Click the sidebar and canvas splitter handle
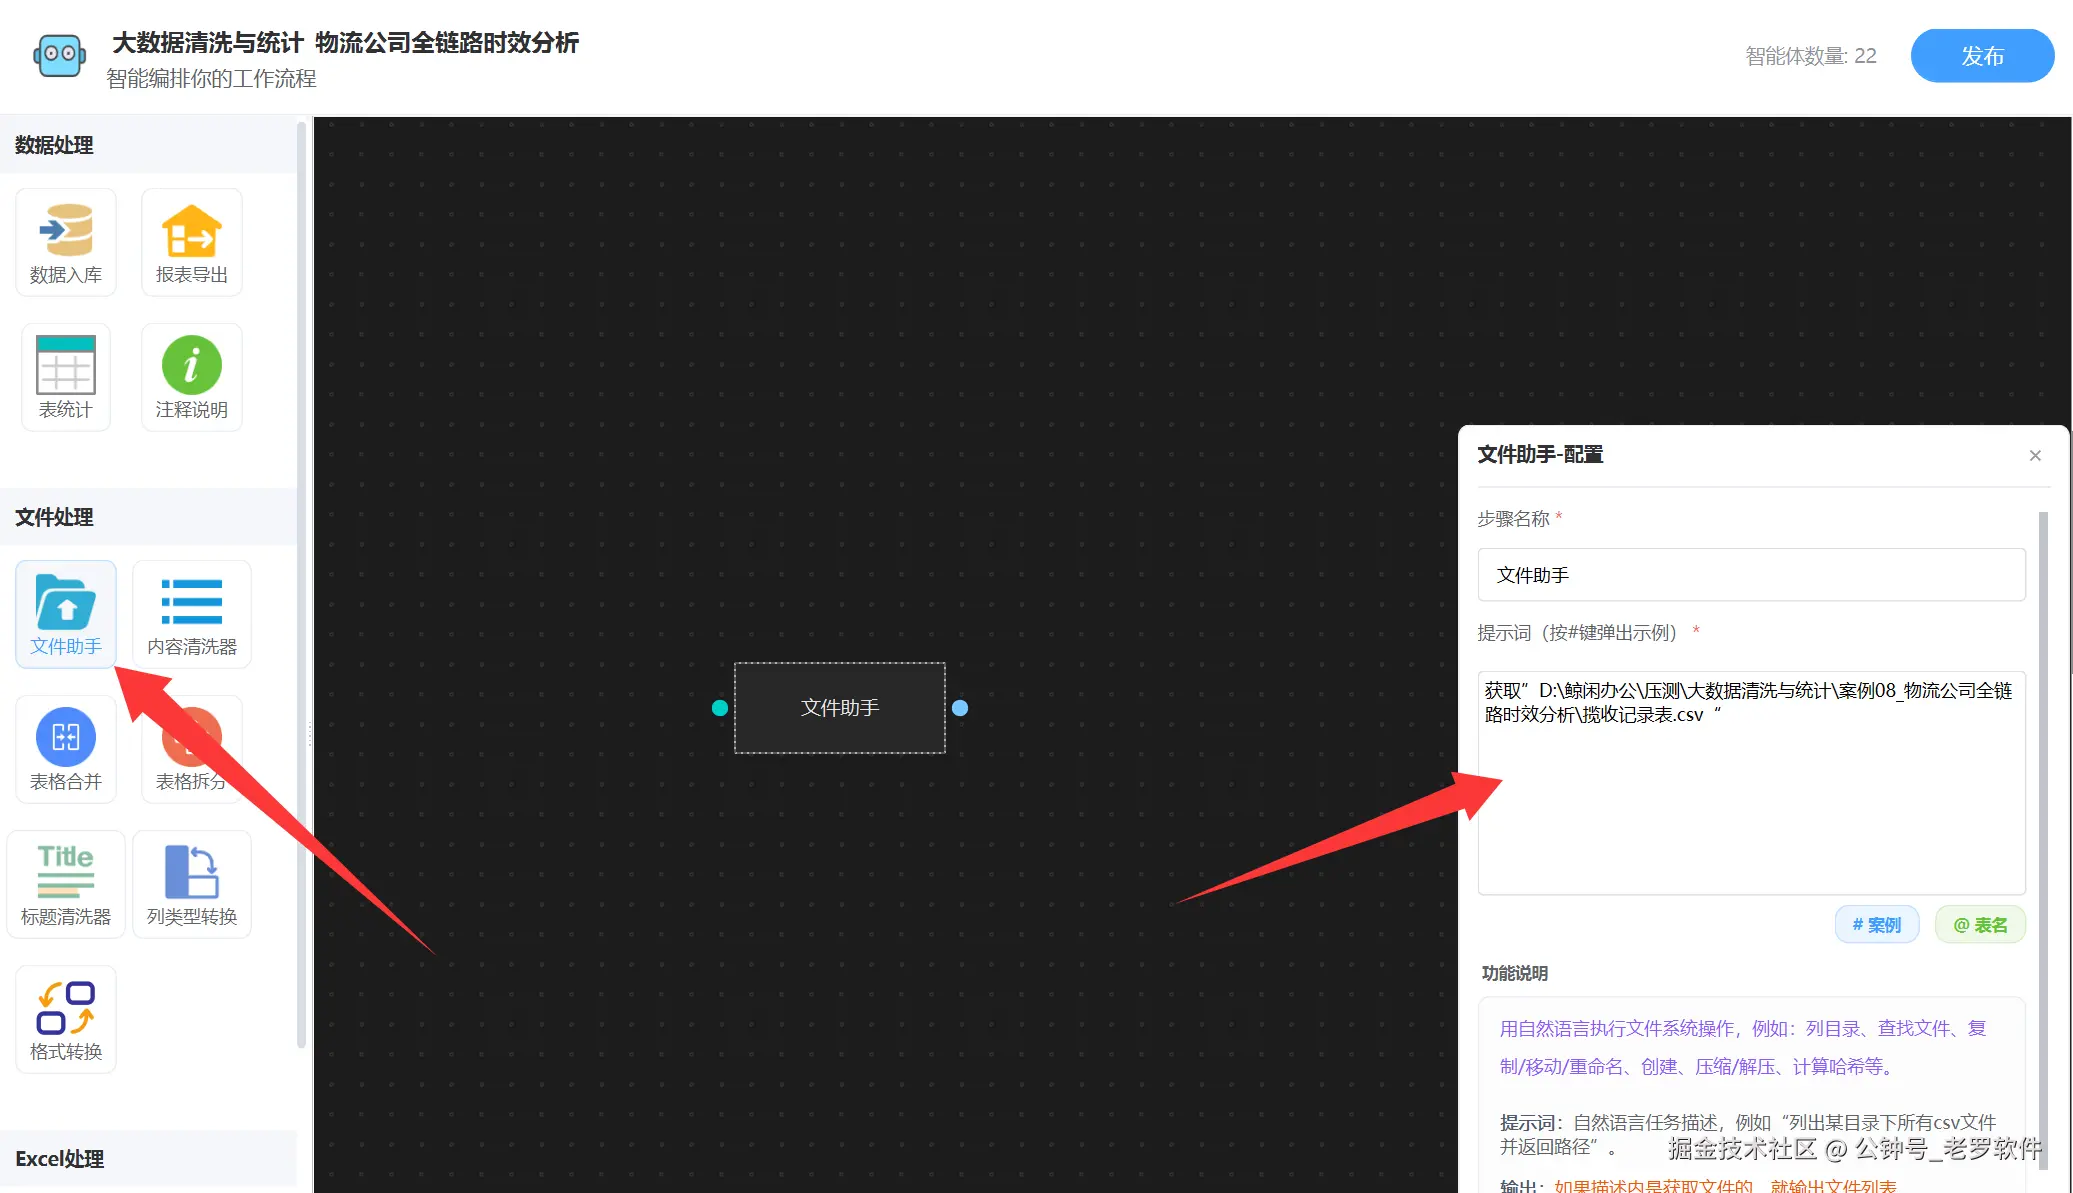Screen dimensions: 2073x1193 tap(310, 735)
